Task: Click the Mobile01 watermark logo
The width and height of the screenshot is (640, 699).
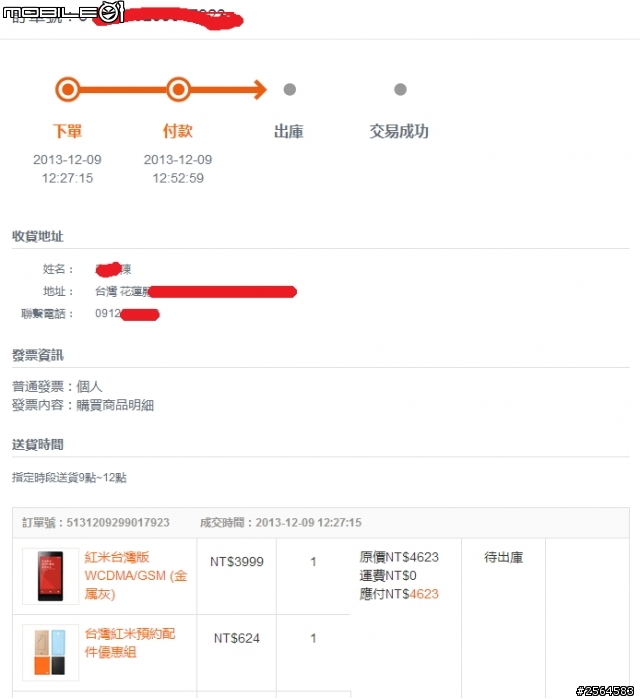Action: (63, 12)
